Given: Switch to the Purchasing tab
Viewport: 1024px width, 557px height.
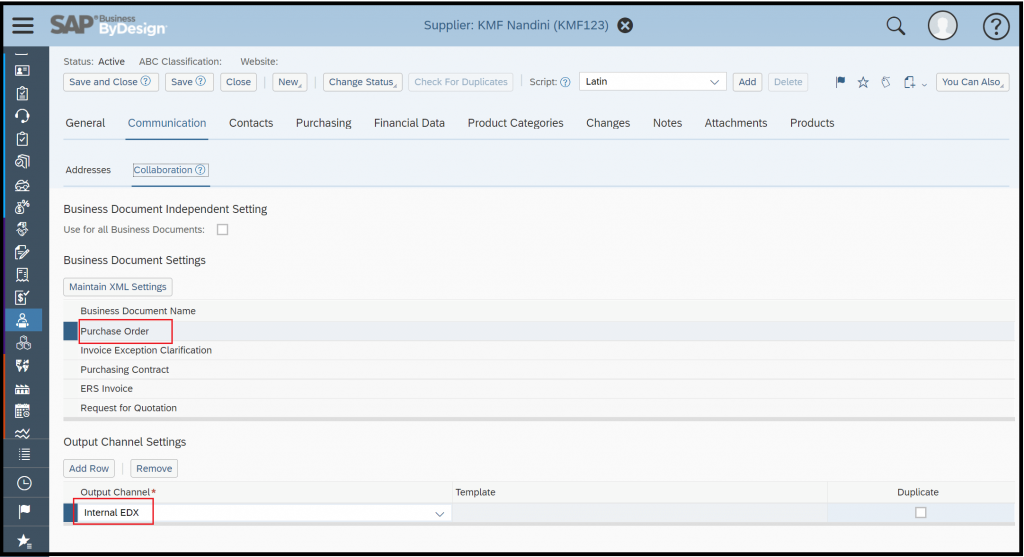Looking at the screenshot, I should pyautogui.click(x=323, y=123).
